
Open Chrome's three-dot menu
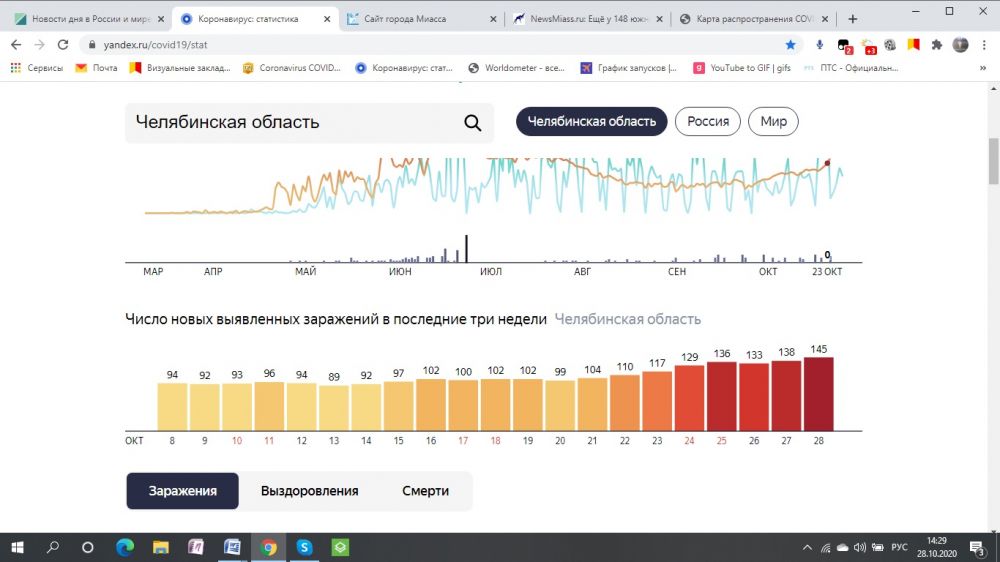coord(984,45)
